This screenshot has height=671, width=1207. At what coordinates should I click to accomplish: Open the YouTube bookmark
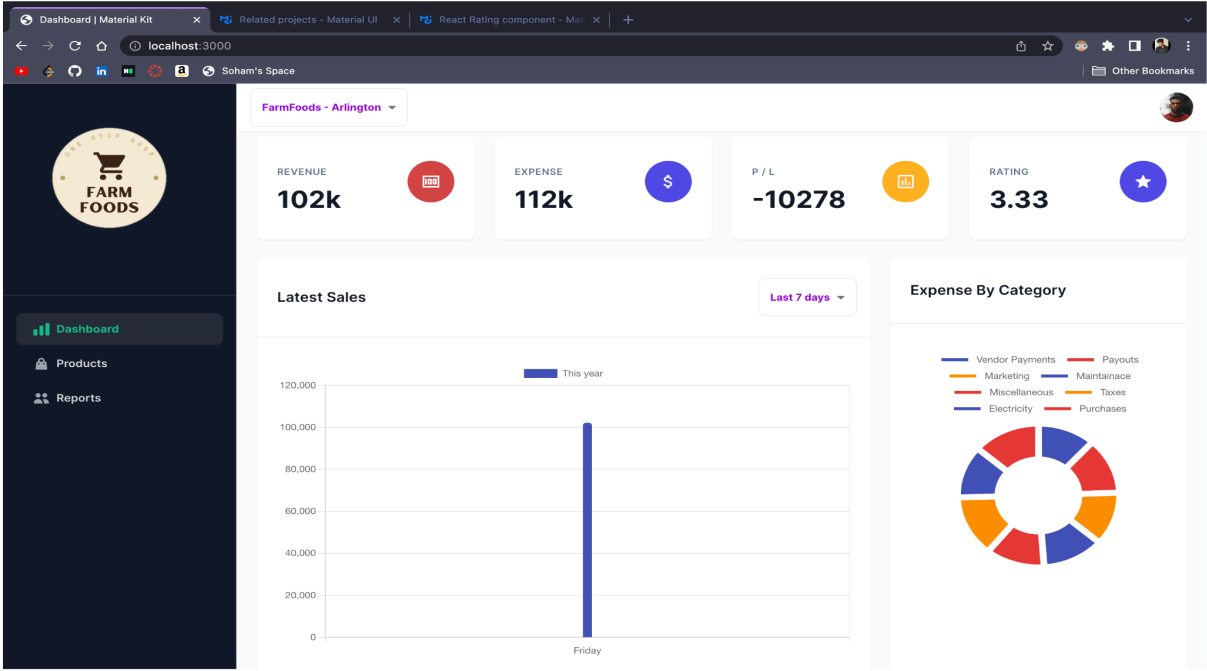(21, 71)
